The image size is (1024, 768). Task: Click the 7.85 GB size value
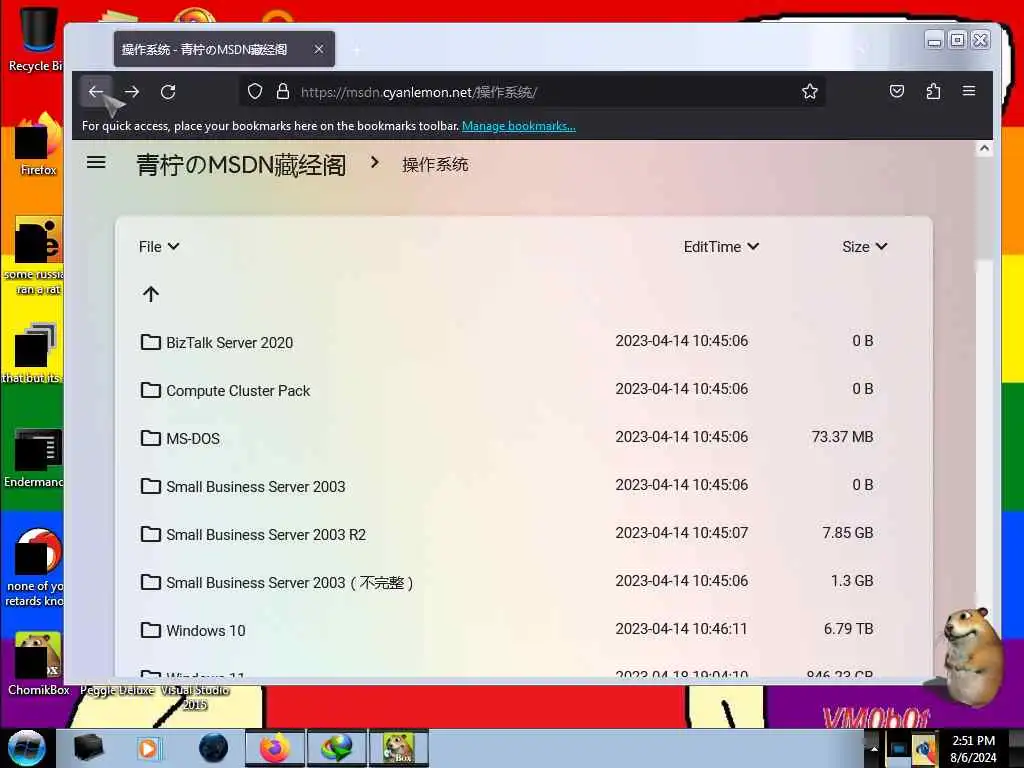848,533
